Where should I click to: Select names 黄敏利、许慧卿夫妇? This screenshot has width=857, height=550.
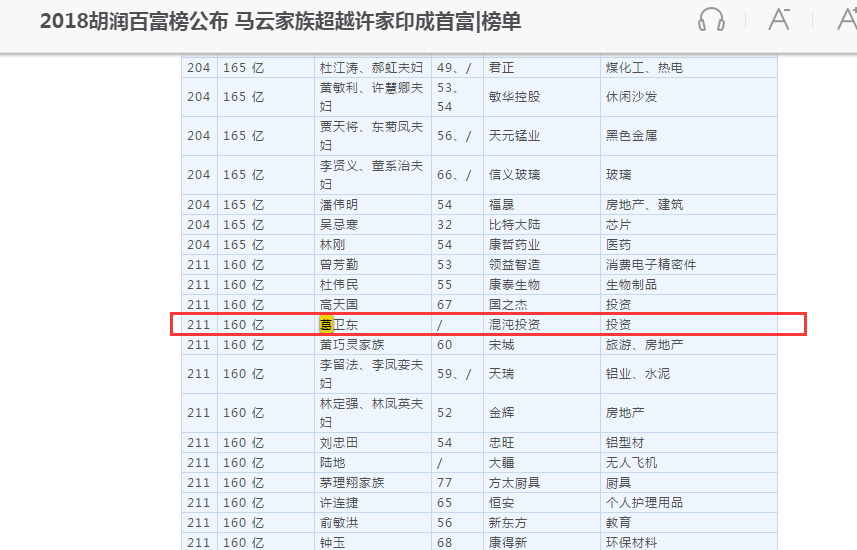click(372, 97)
